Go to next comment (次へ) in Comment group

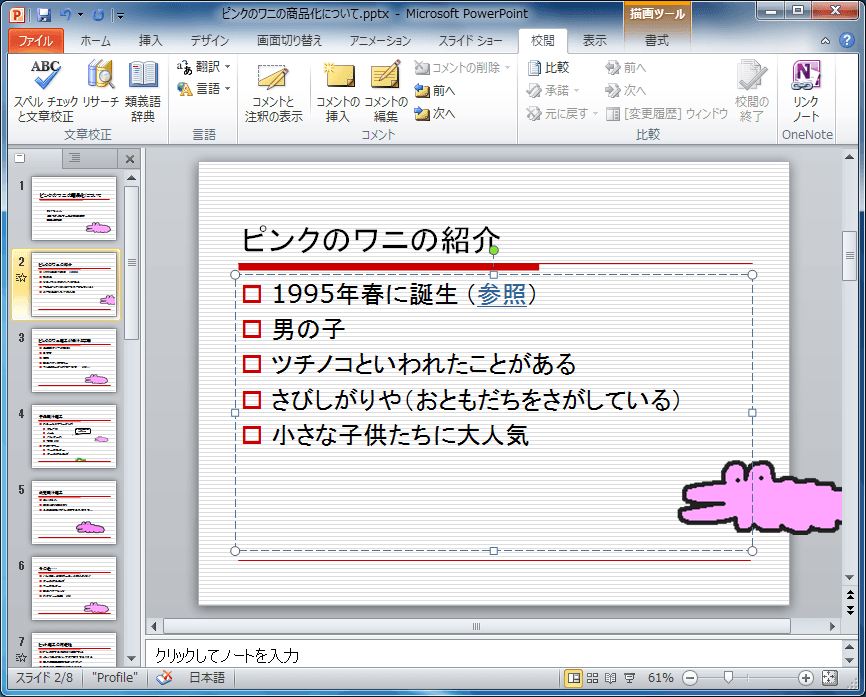tap(435, 113)
